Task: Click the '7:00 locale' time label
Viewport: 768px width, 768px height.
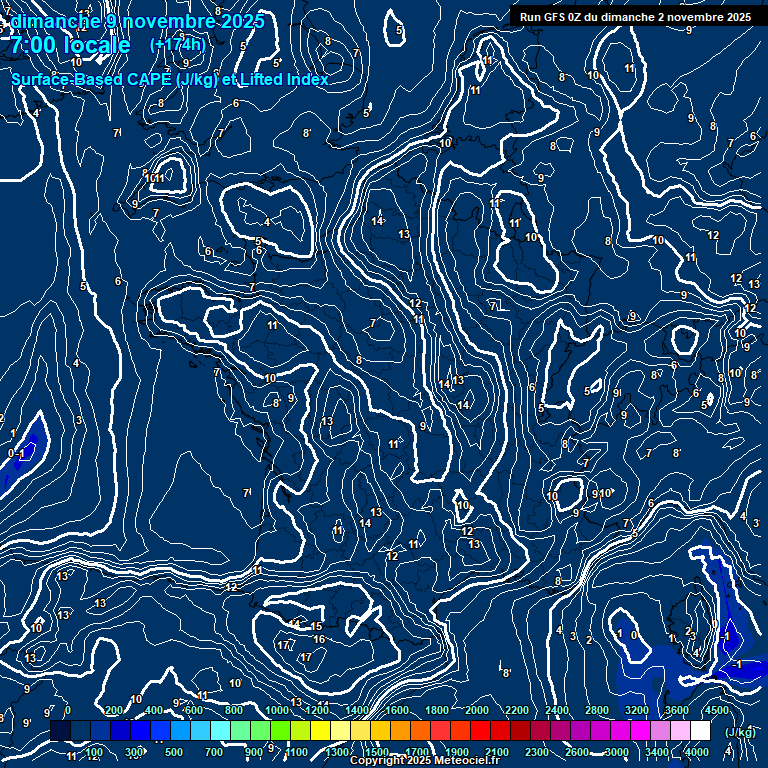Action: pos(69,46)
